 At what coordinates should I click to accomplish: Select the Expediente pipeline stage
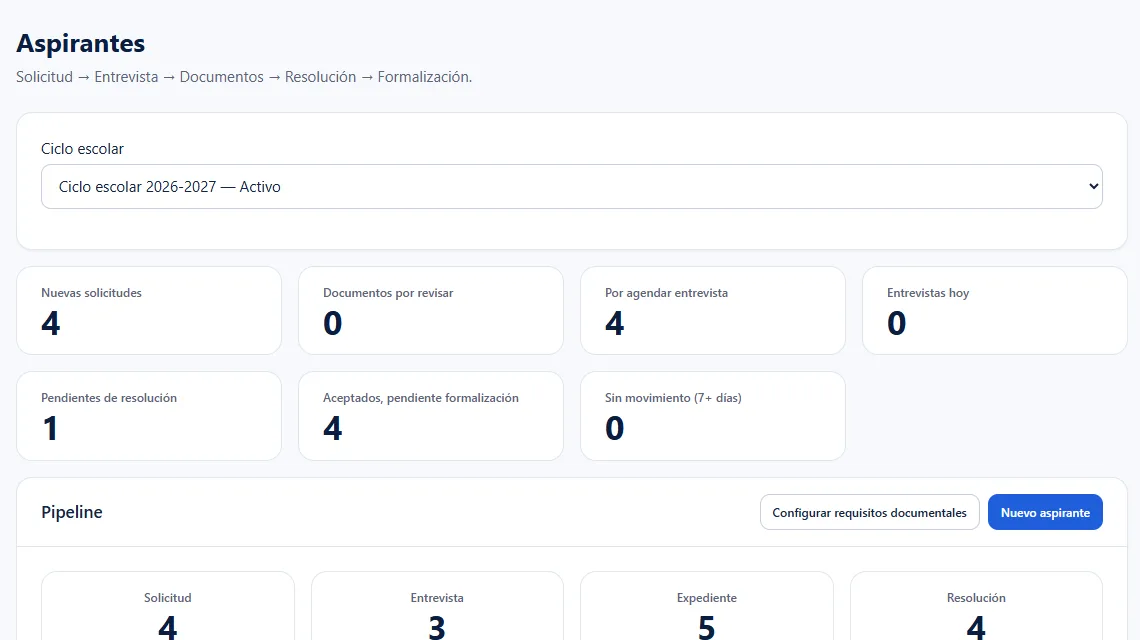[707, 606]
